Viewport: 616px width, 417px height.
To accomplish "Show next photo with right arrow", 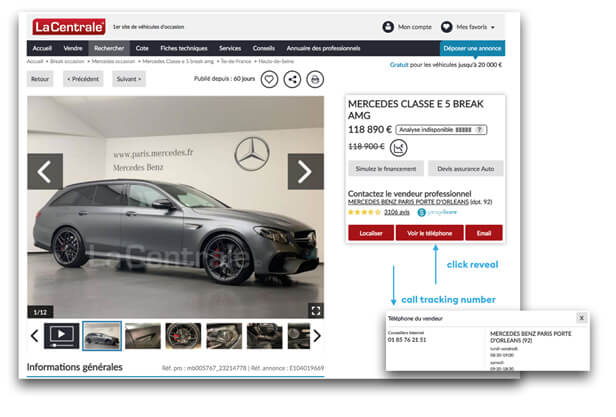I will point(305,171).
